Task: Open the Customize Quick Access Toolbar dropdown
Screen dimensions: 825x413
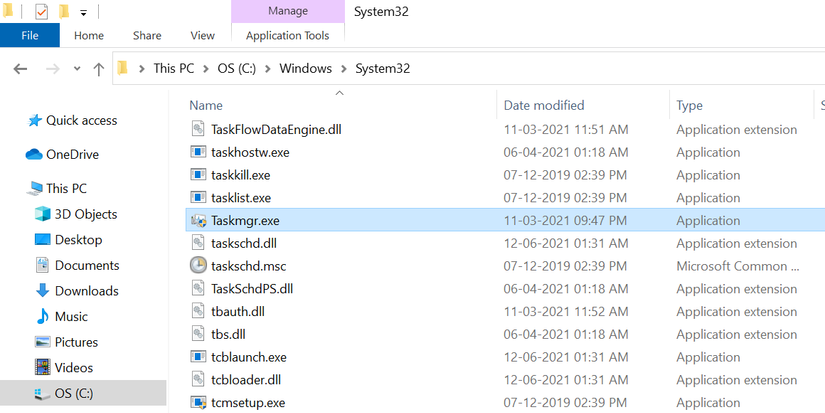Action: pyautogui.click(x=82, y=13)
